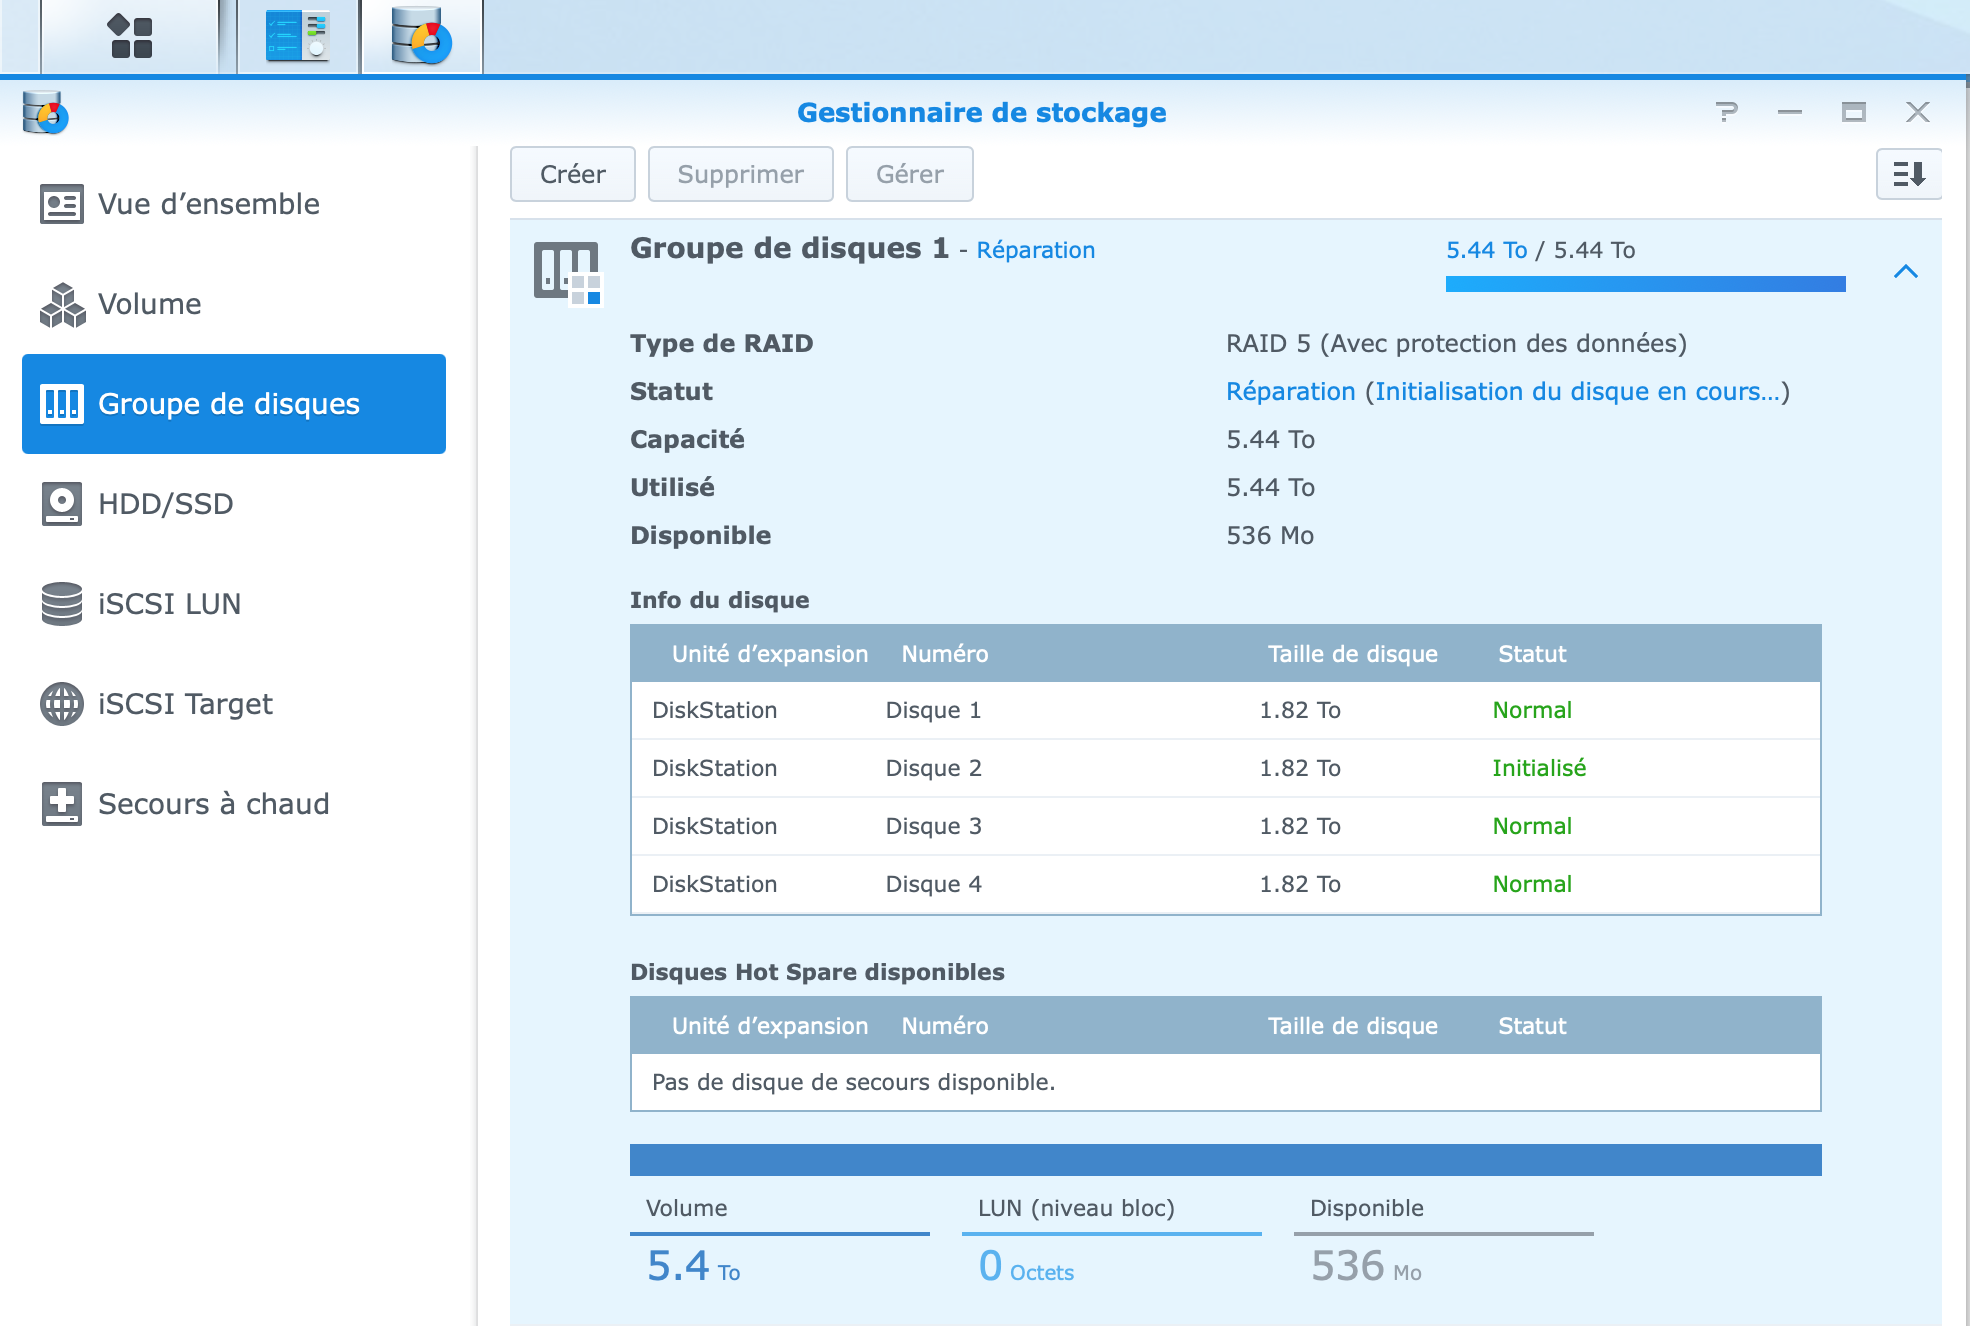Open the help question mark icon
This screenshot has width=1970, height=1326.
(1727, 112)
